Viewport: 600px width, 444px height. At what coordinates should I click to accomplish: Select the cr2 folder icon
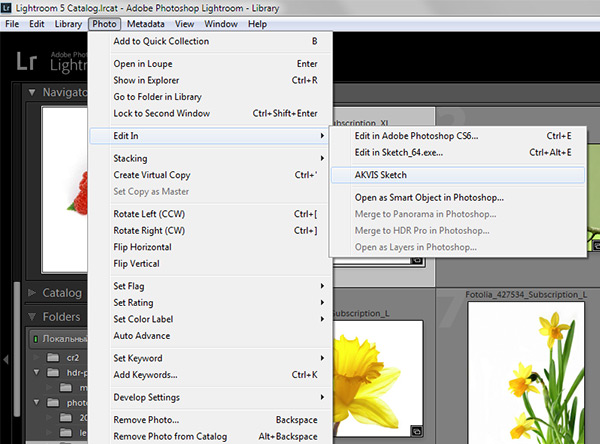coord(53,357)
